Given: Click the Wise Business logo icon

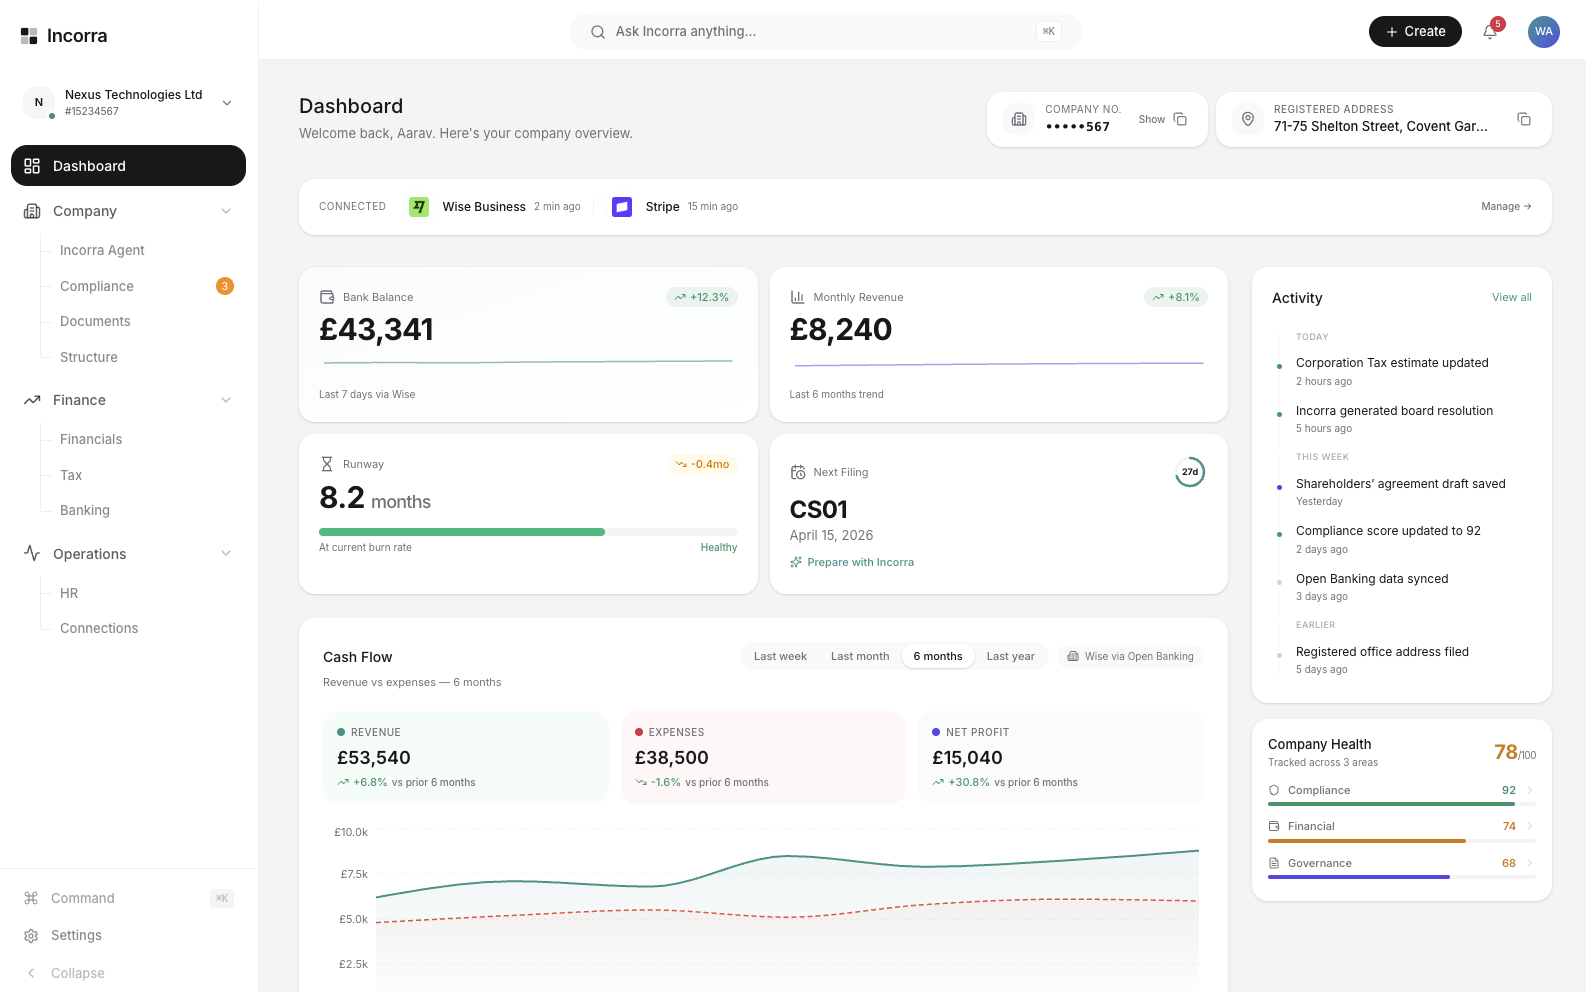Looking at the screenshot, I should coord(419,207).
